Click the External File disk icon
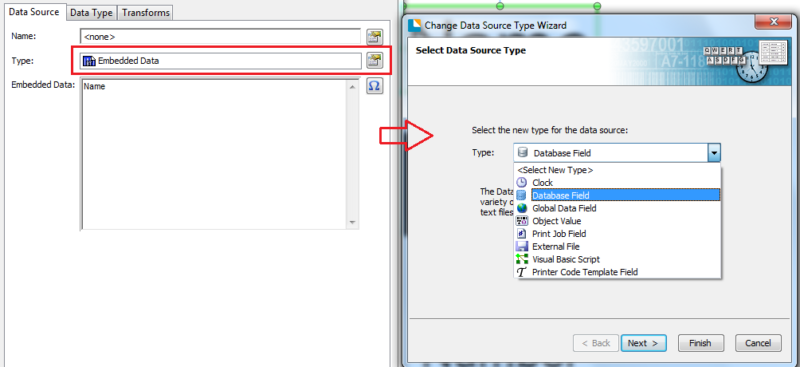The height and width of the screenshot is (367, 800). [521, 247]
